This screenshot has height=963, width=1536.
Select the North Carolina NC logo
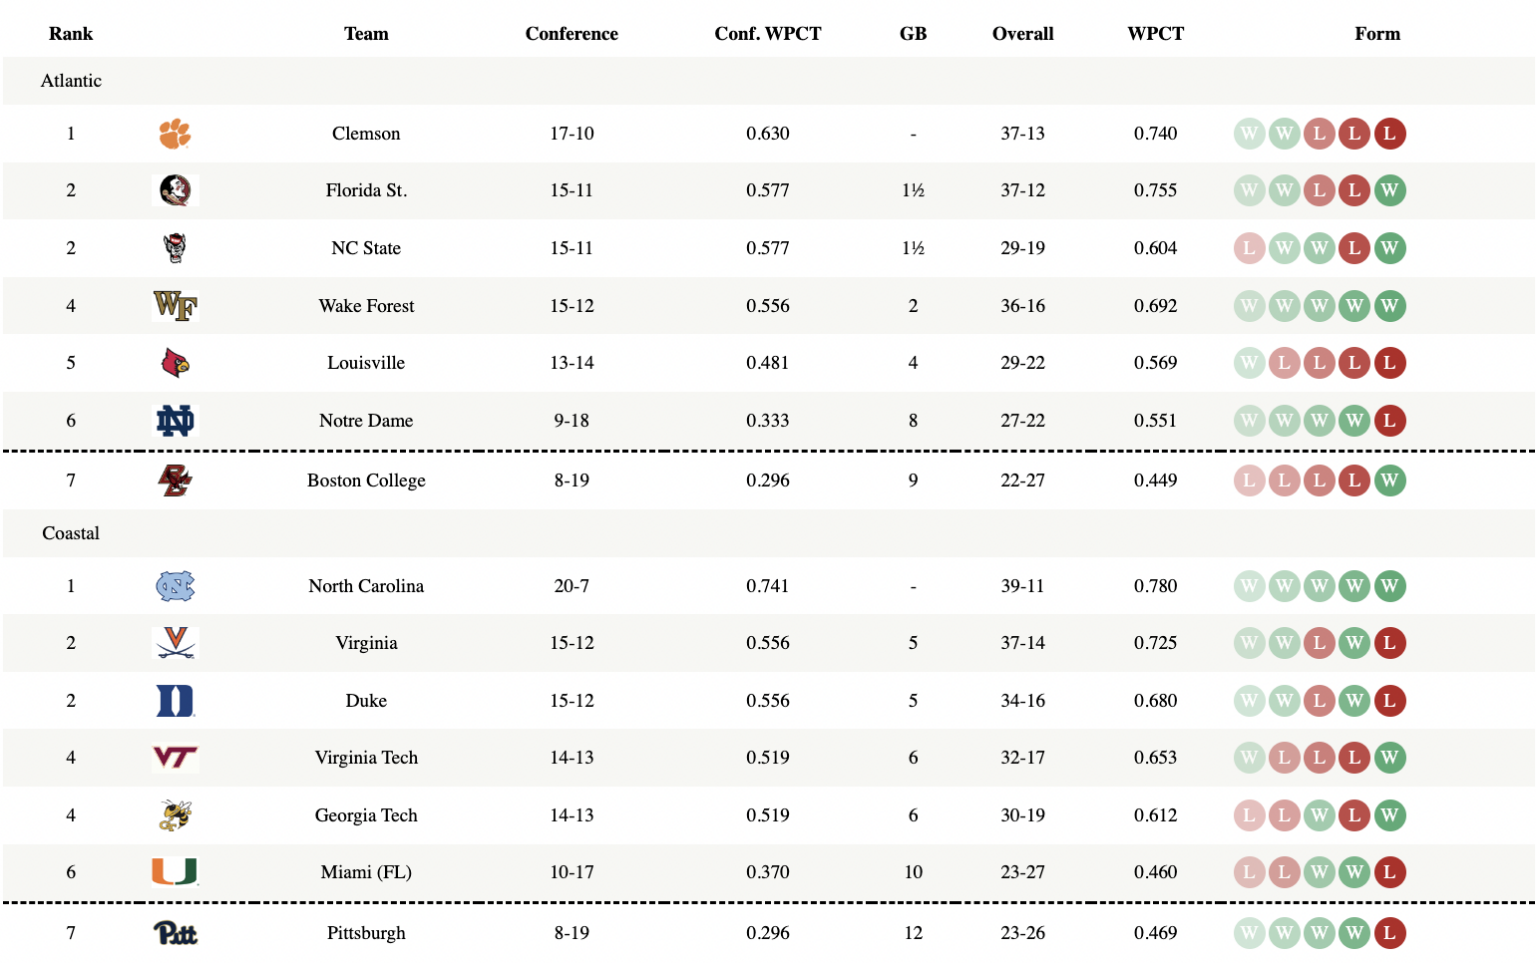click(x=175, y=586)
